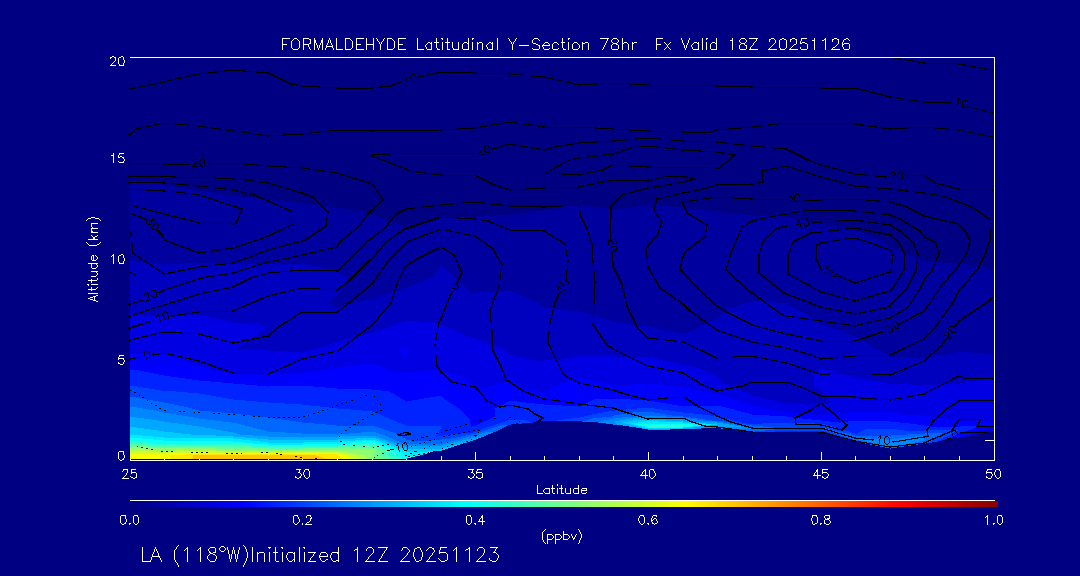Image resolution: width=1080 pixels, height=576 pixels.
Task: Click center of closed contours near latitude 46
Action: (x=852, y=260)
